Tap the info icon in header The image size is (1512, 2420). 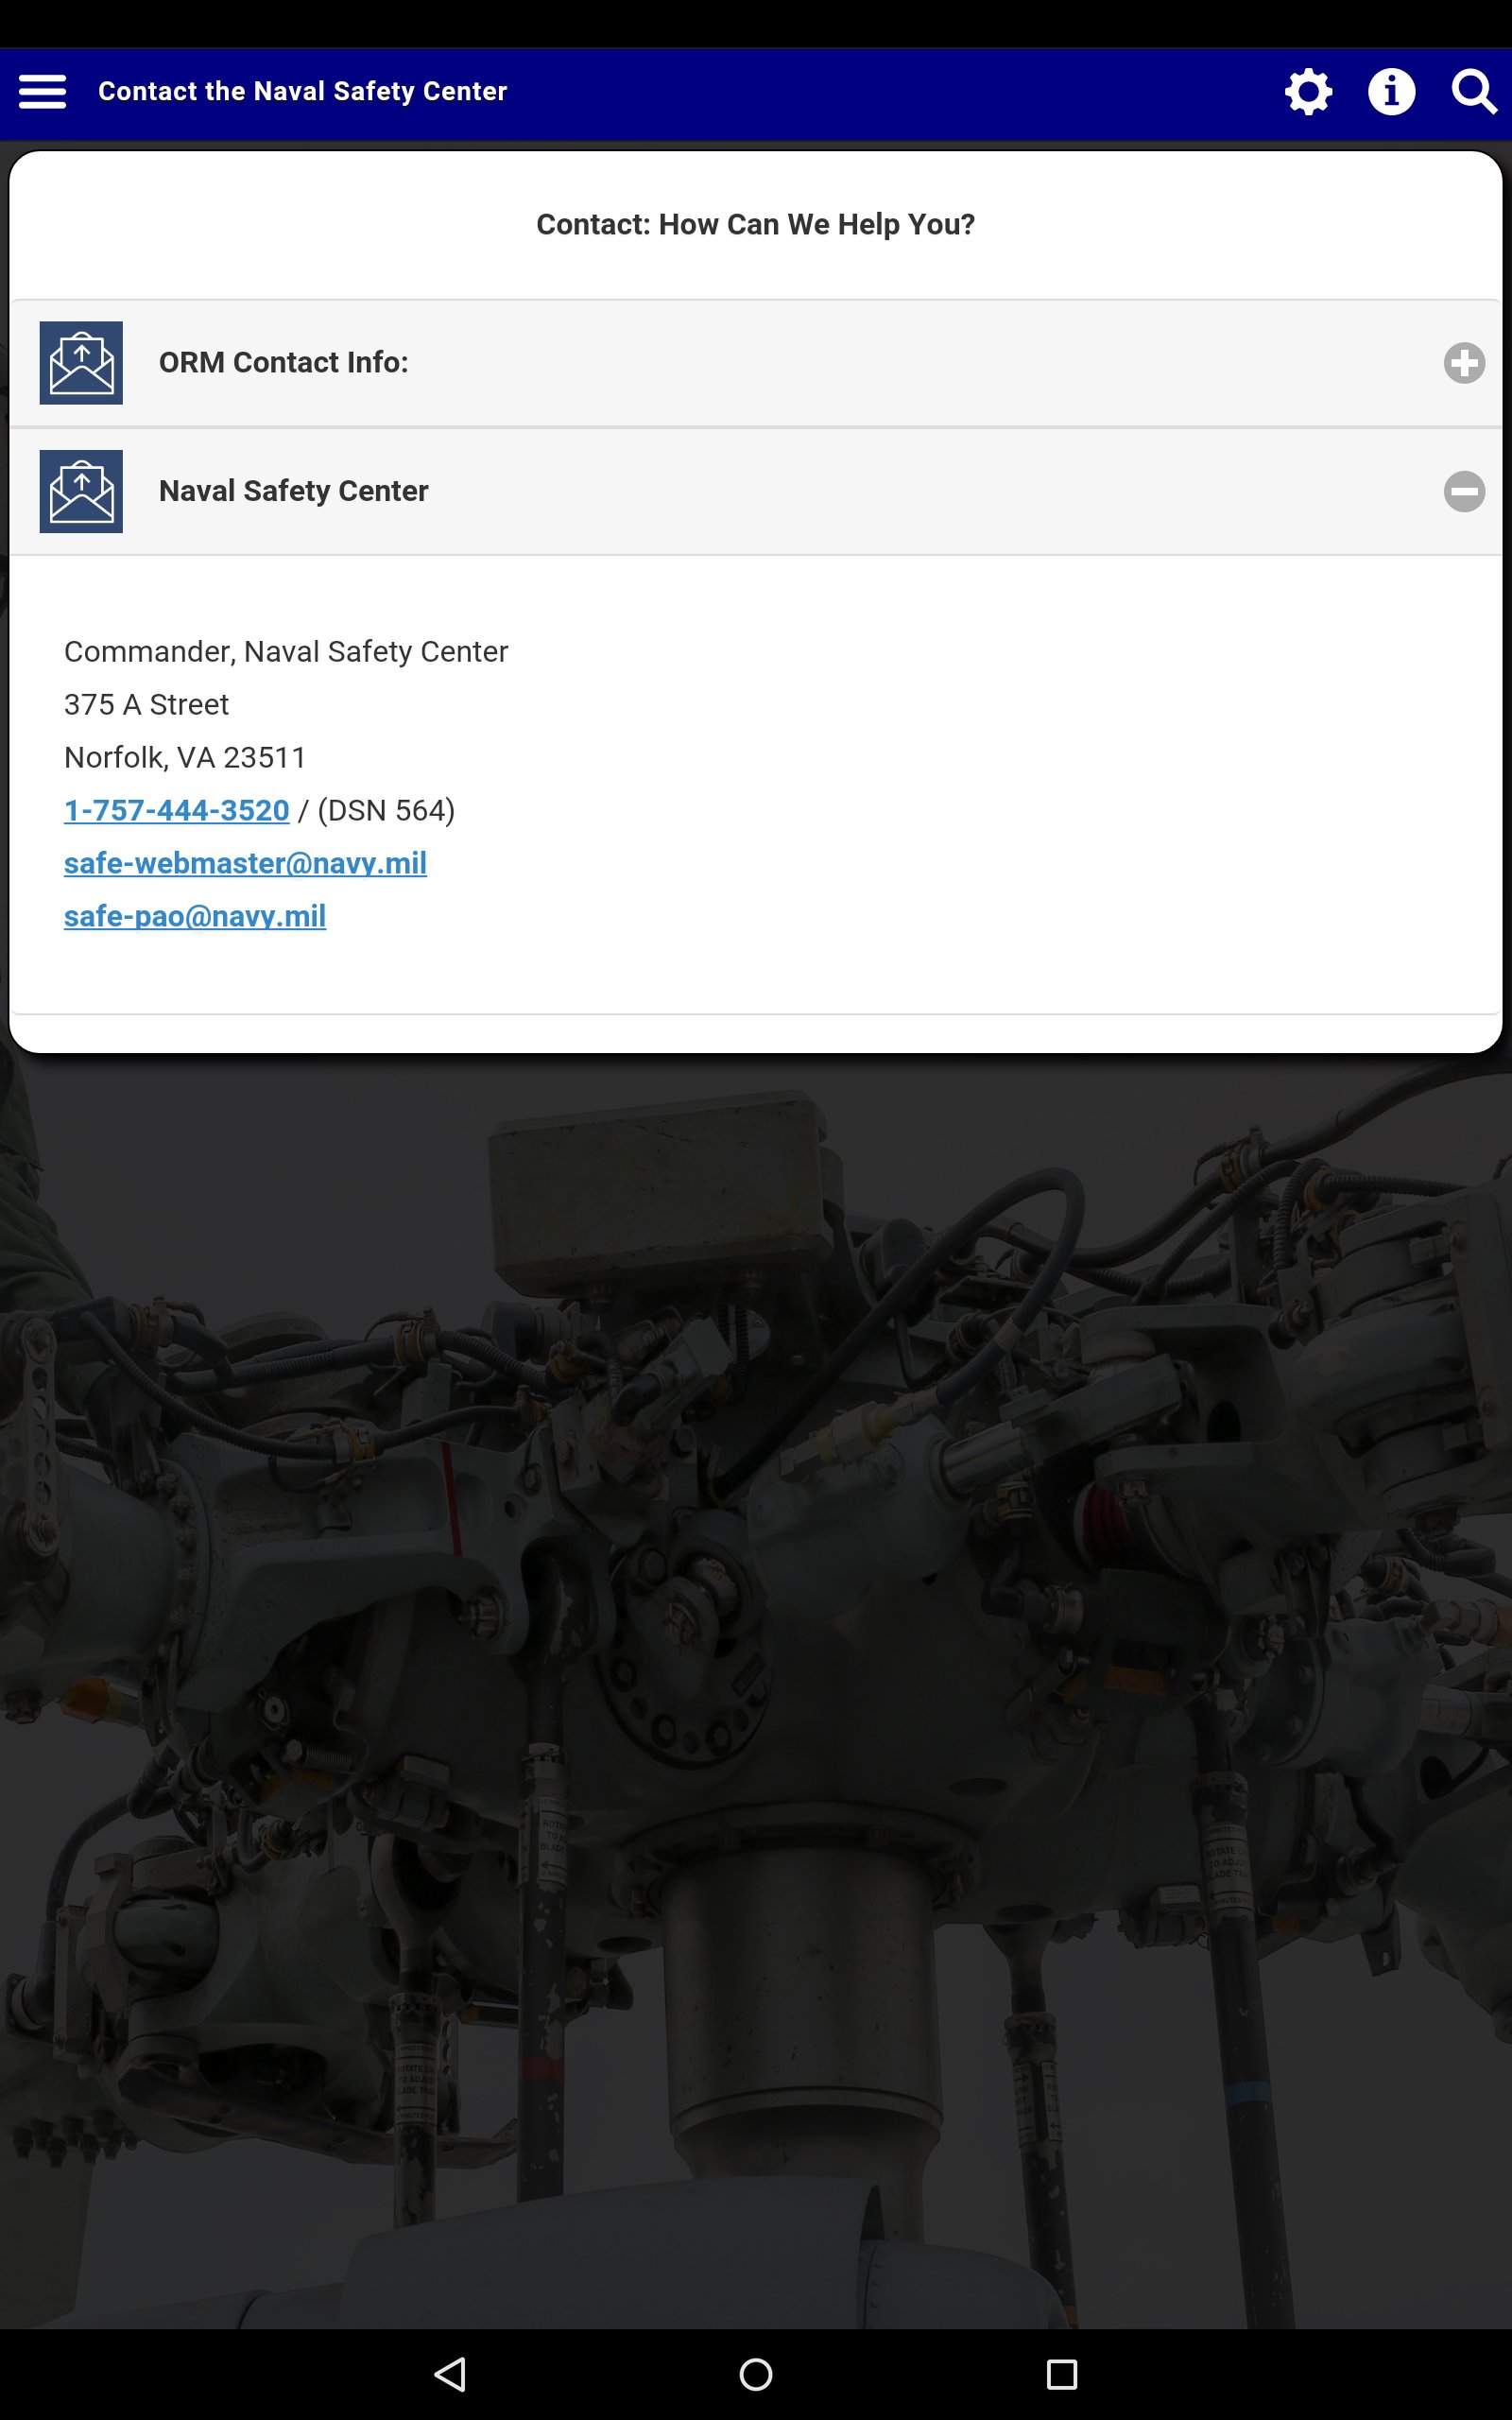click(1391, 92)
